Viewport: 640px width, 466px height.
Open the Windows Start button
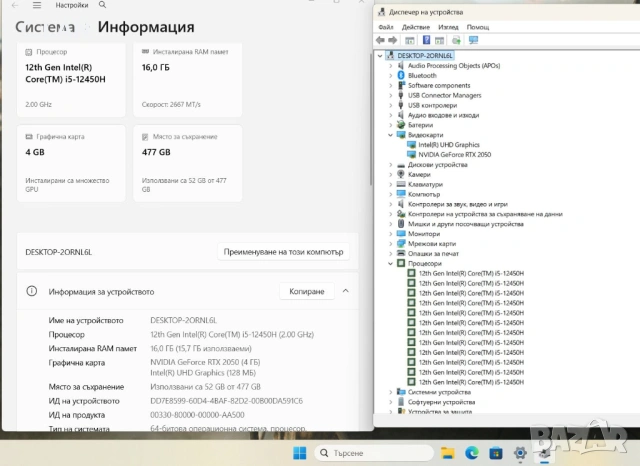coord(300,453)
